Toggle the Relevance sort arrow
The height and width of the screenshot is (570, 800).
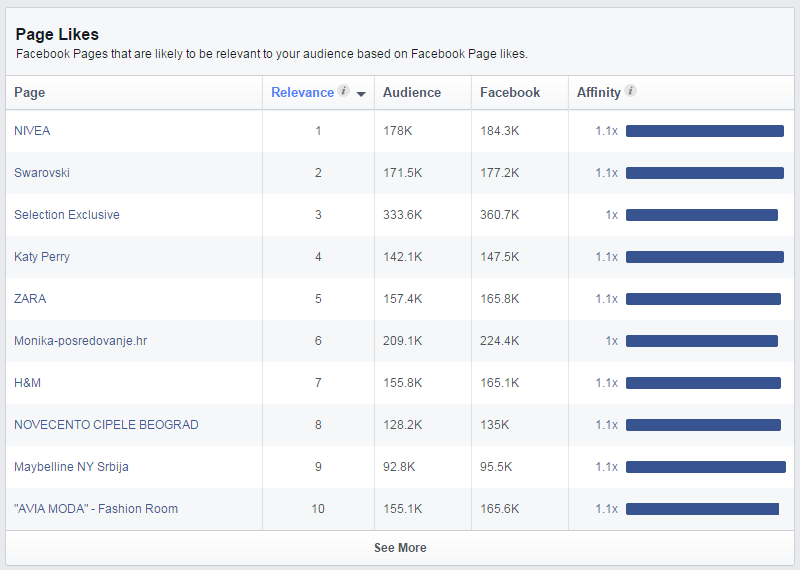(x=361, y=94)
